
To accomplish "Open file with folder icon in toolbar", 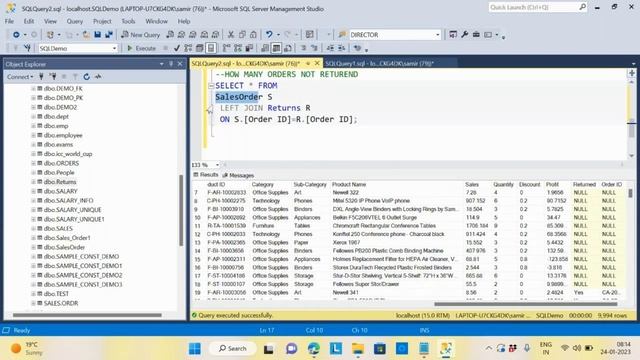I will (86, 35).
